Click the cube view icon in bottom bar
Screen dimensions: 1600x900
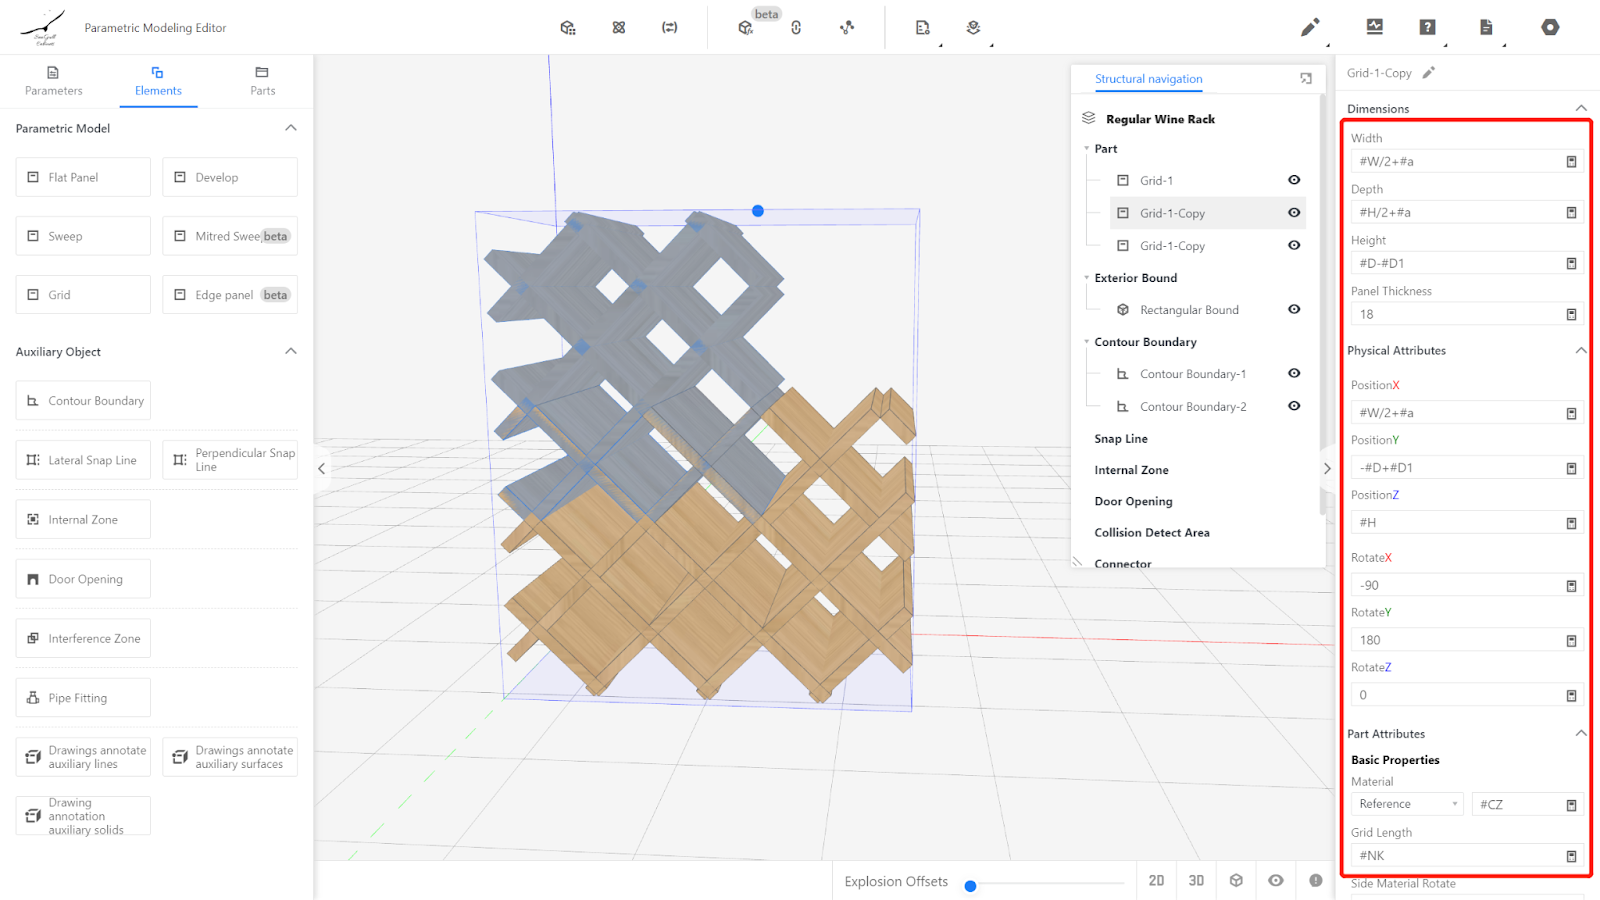1236,880
